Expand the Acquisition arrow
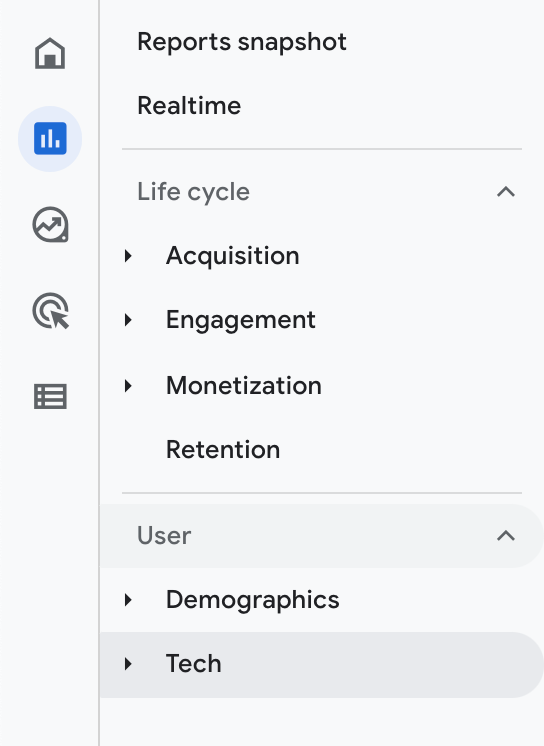Screen dimensions: 544x746 (x=128, y=256)
